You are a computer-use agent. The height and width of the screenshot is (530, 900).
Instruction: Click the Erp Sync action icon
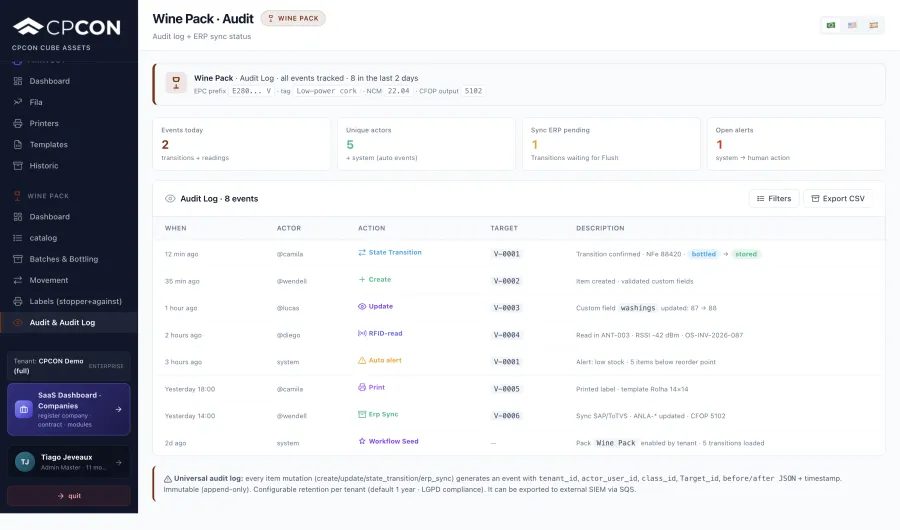[x=362, y=415]
